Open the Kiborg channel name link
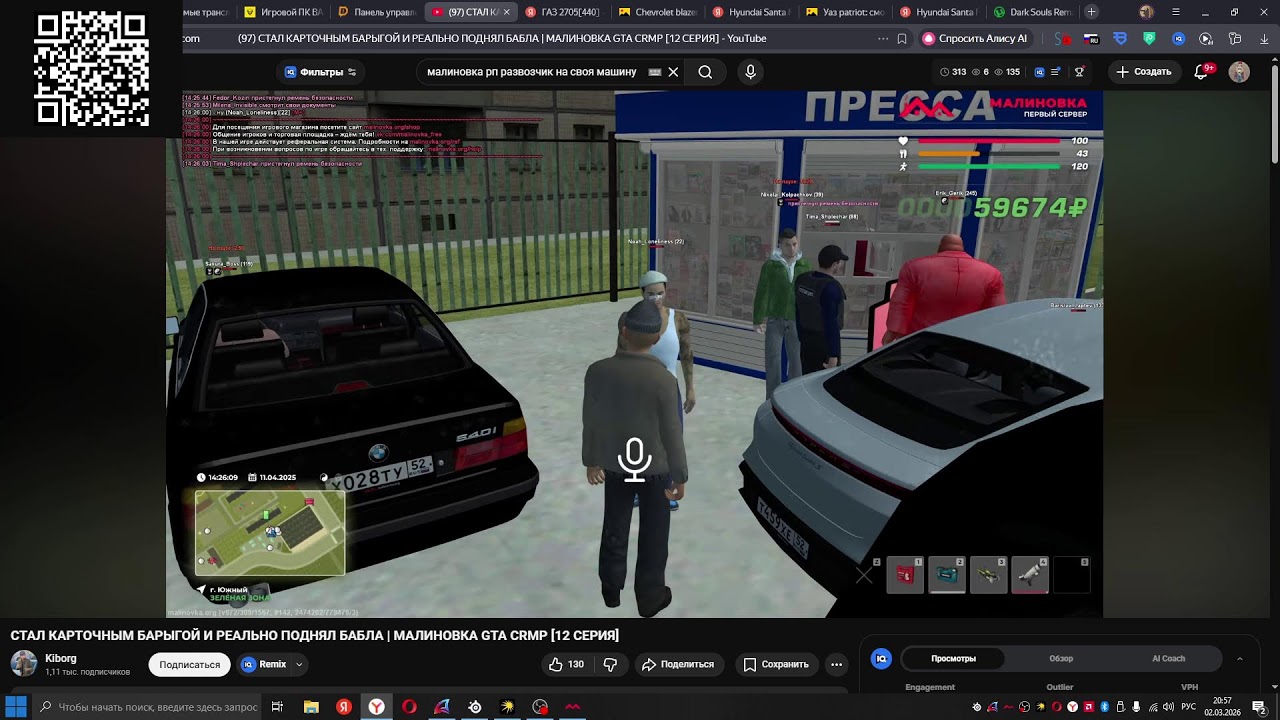The image size is (1280, 720). (61, 659)
